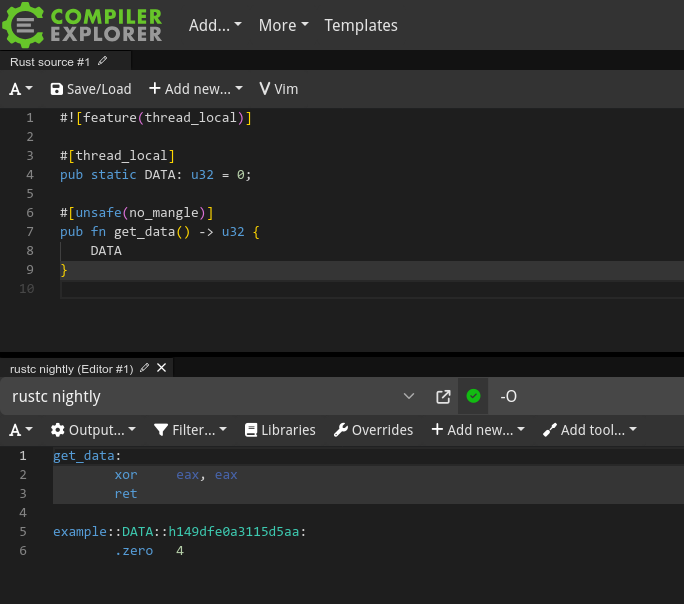Click the #[thread_local] attribute line
The height and width of the screenshot is (604, 684).
[x=117, y=156]
